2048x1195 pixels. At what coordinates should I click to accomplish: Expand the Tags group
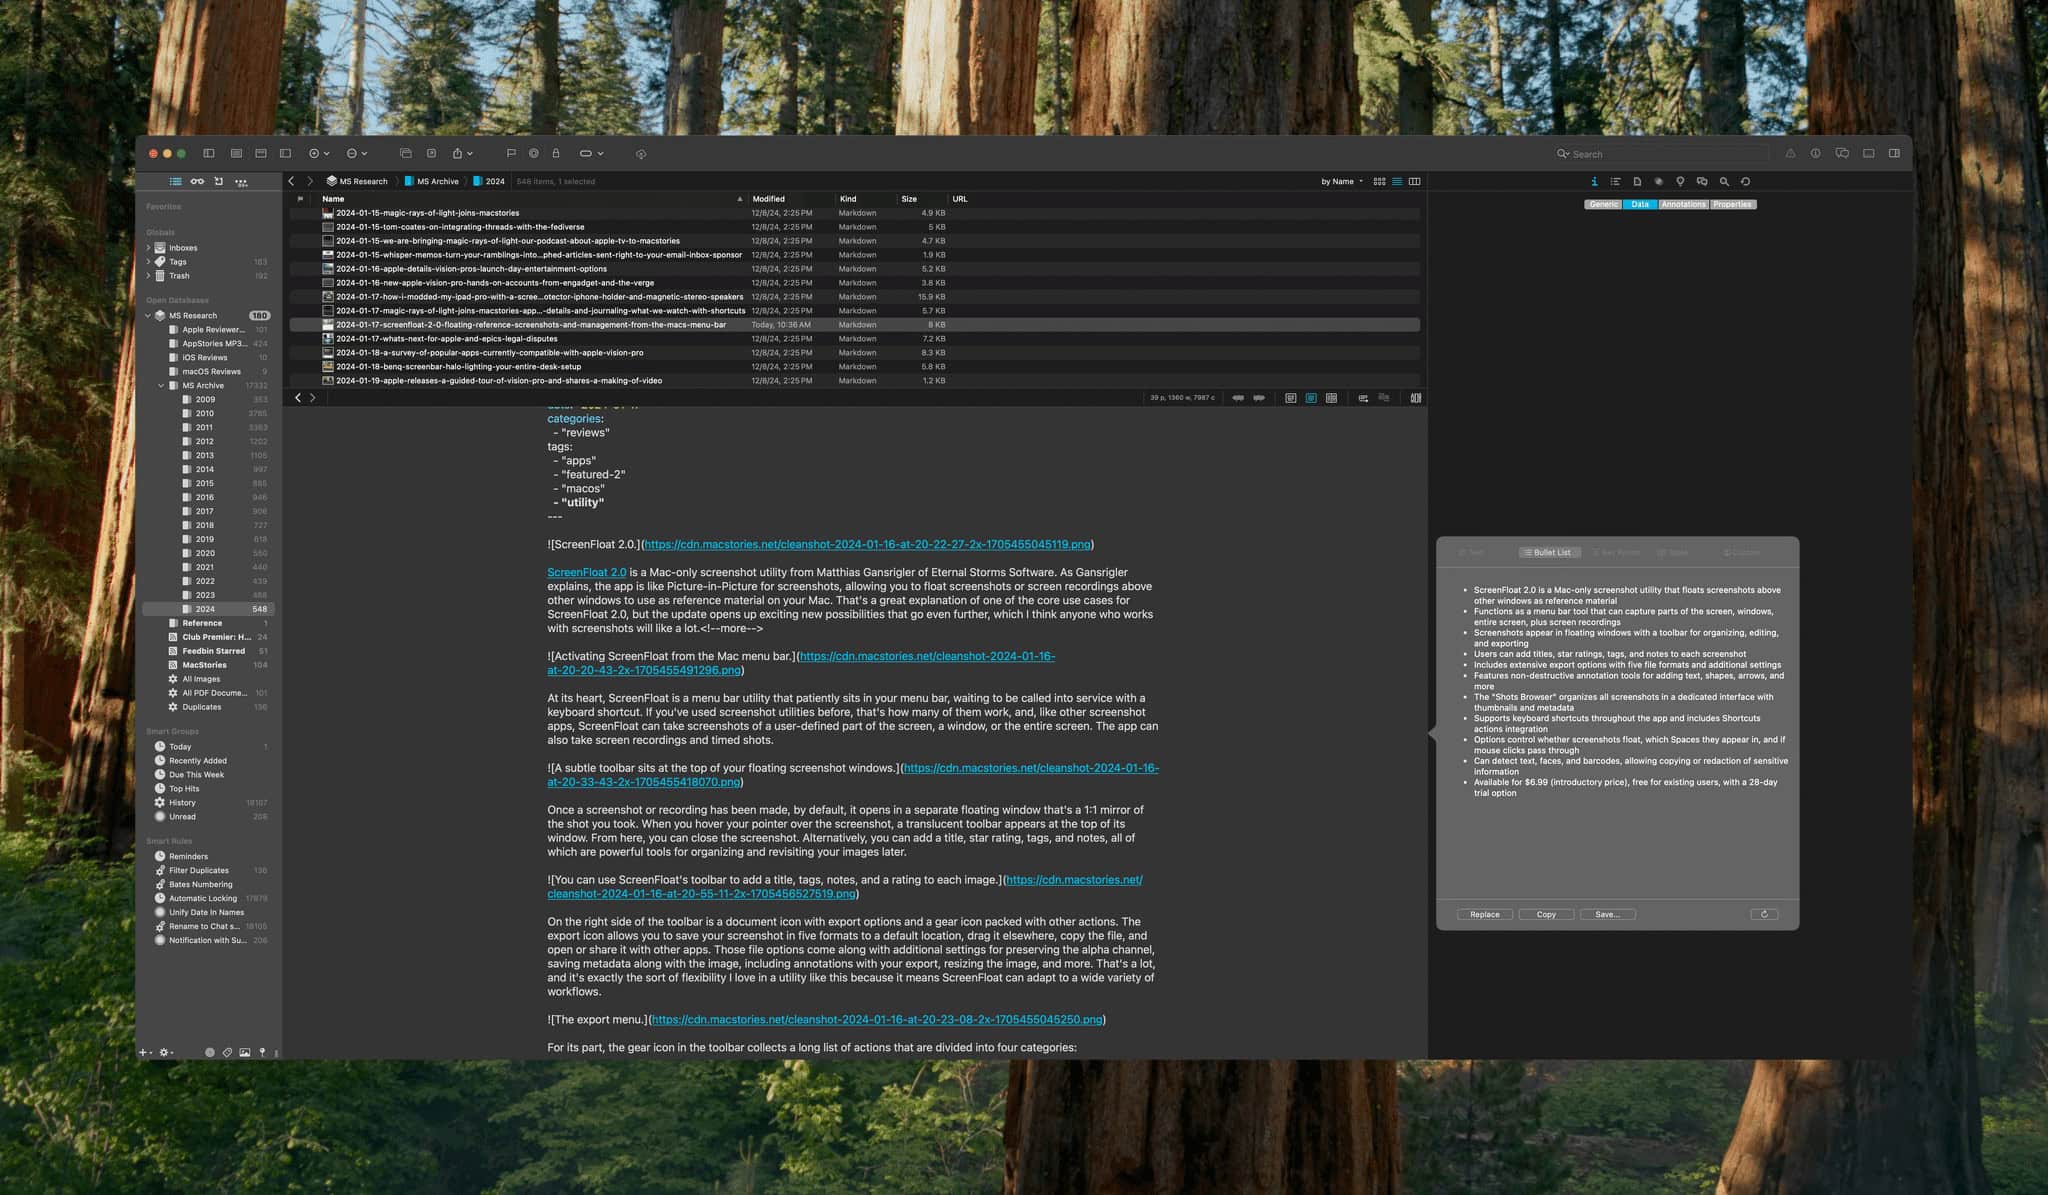click(x=149, y=262)
